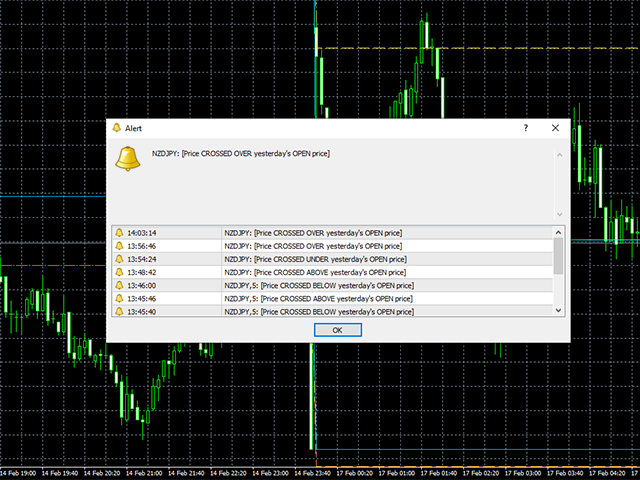Click the alert history list scroll-up arrow
Viewport: 640px width, 480px height.
pos(558,232)
